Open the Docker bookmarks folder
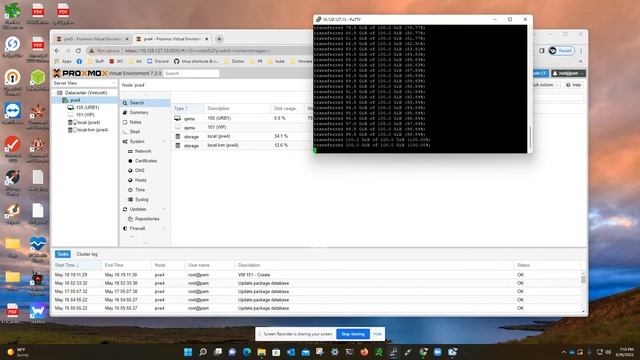 [x=234, y=61]
